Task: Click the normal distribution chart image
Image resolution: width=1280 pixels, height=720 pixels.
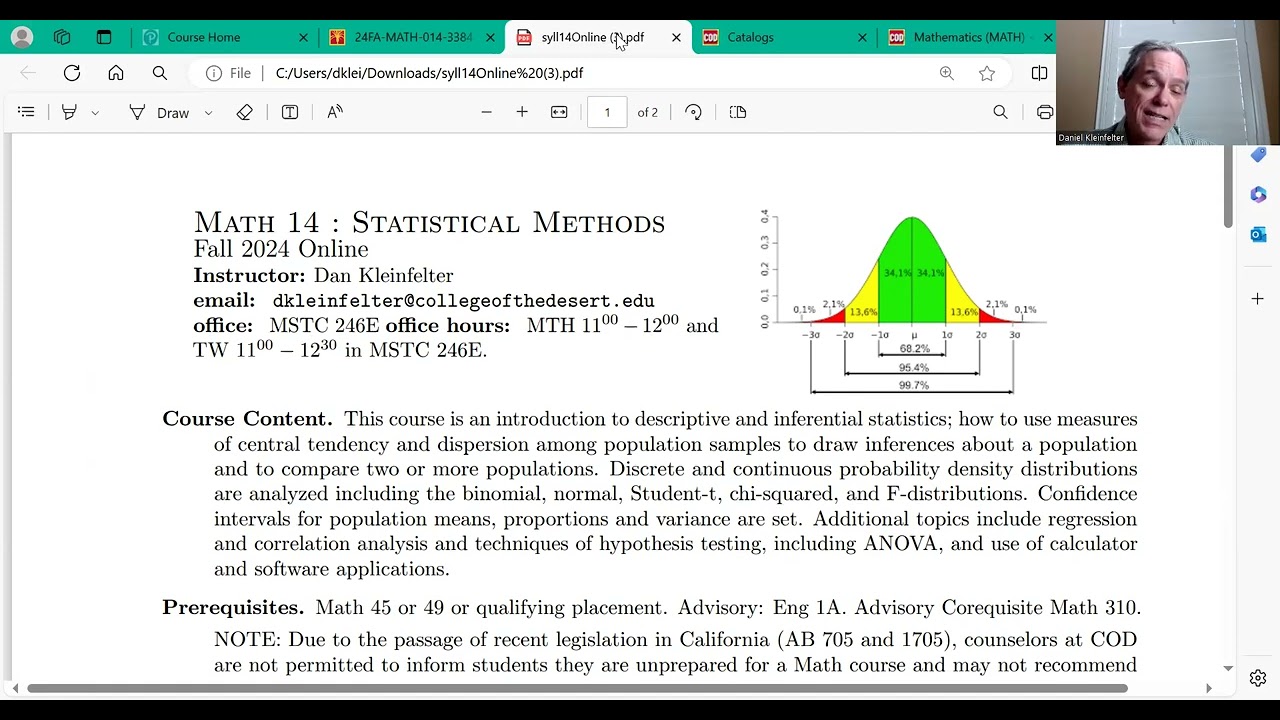Action: pyautogui.click(x=903, y=301)
